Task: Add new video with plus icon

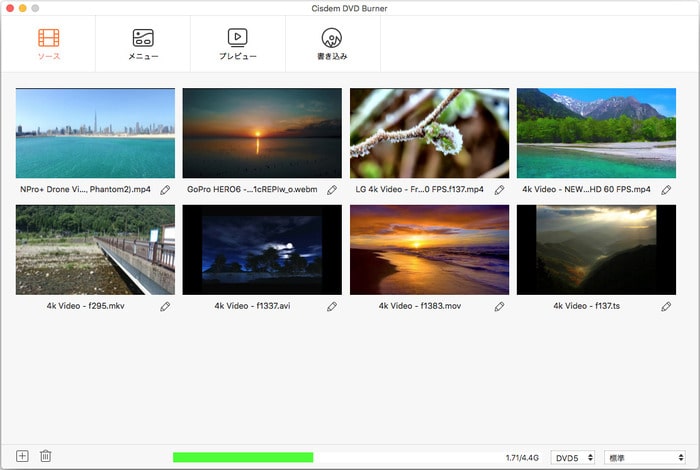Action: [x=22, y=456]
